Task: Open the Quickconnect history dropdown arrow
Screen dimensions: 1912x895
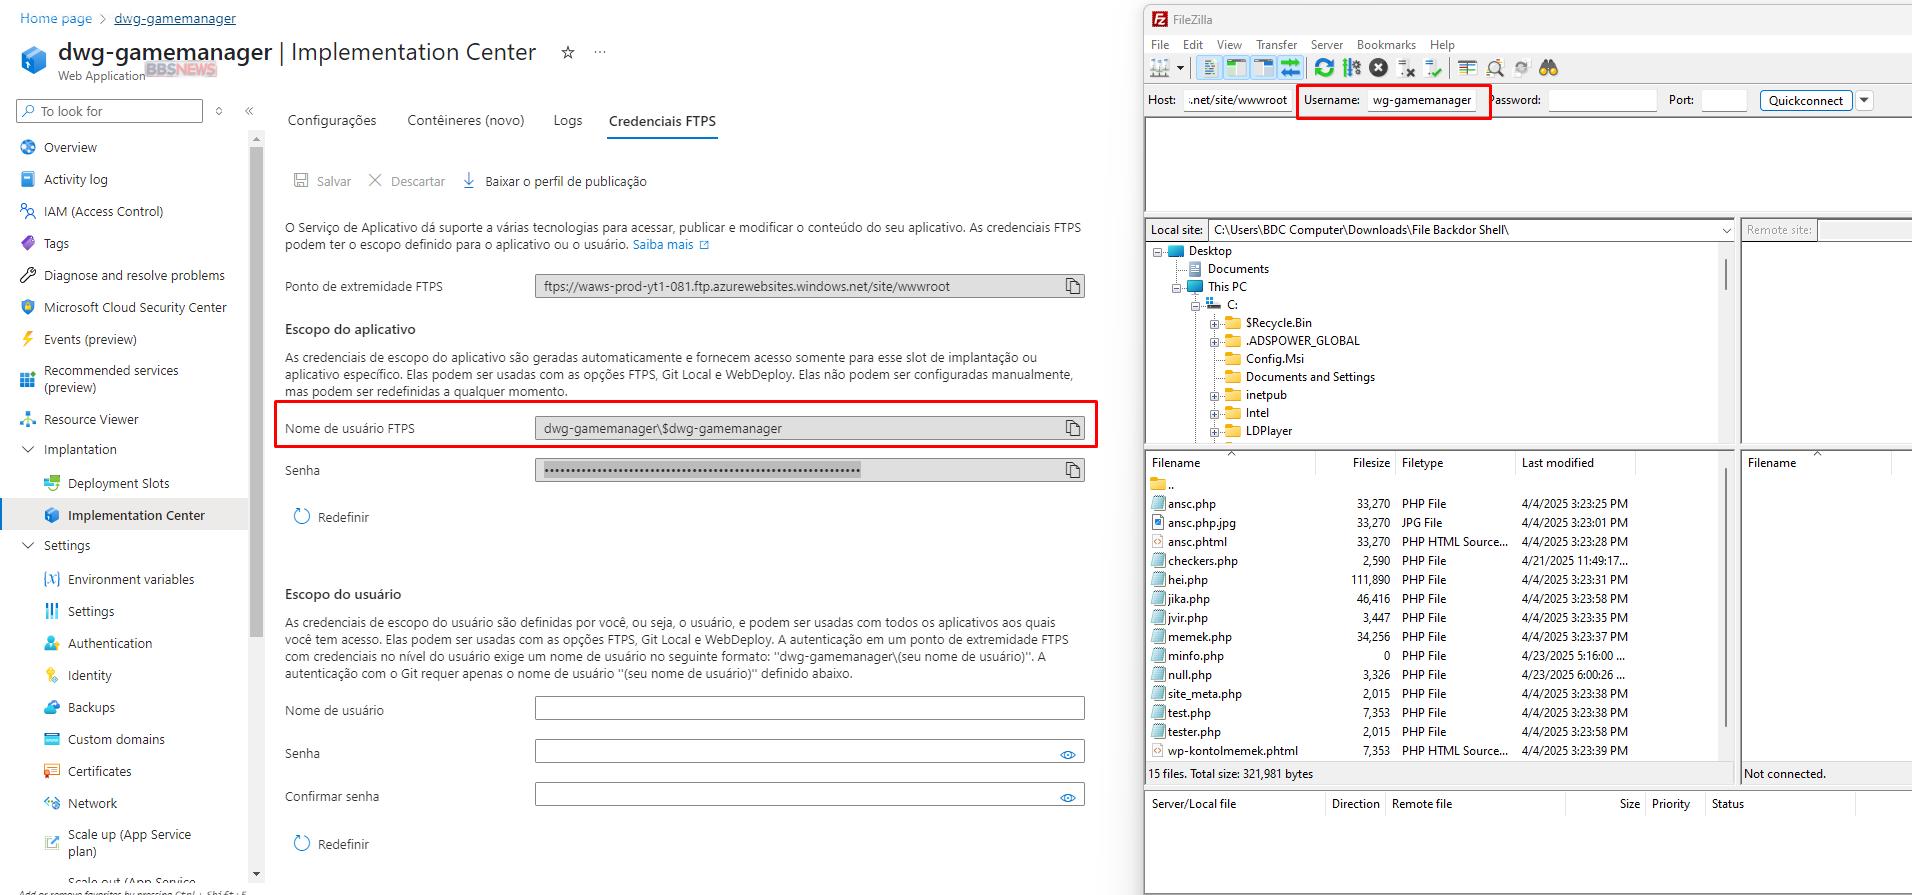Action: [1864, 100]
